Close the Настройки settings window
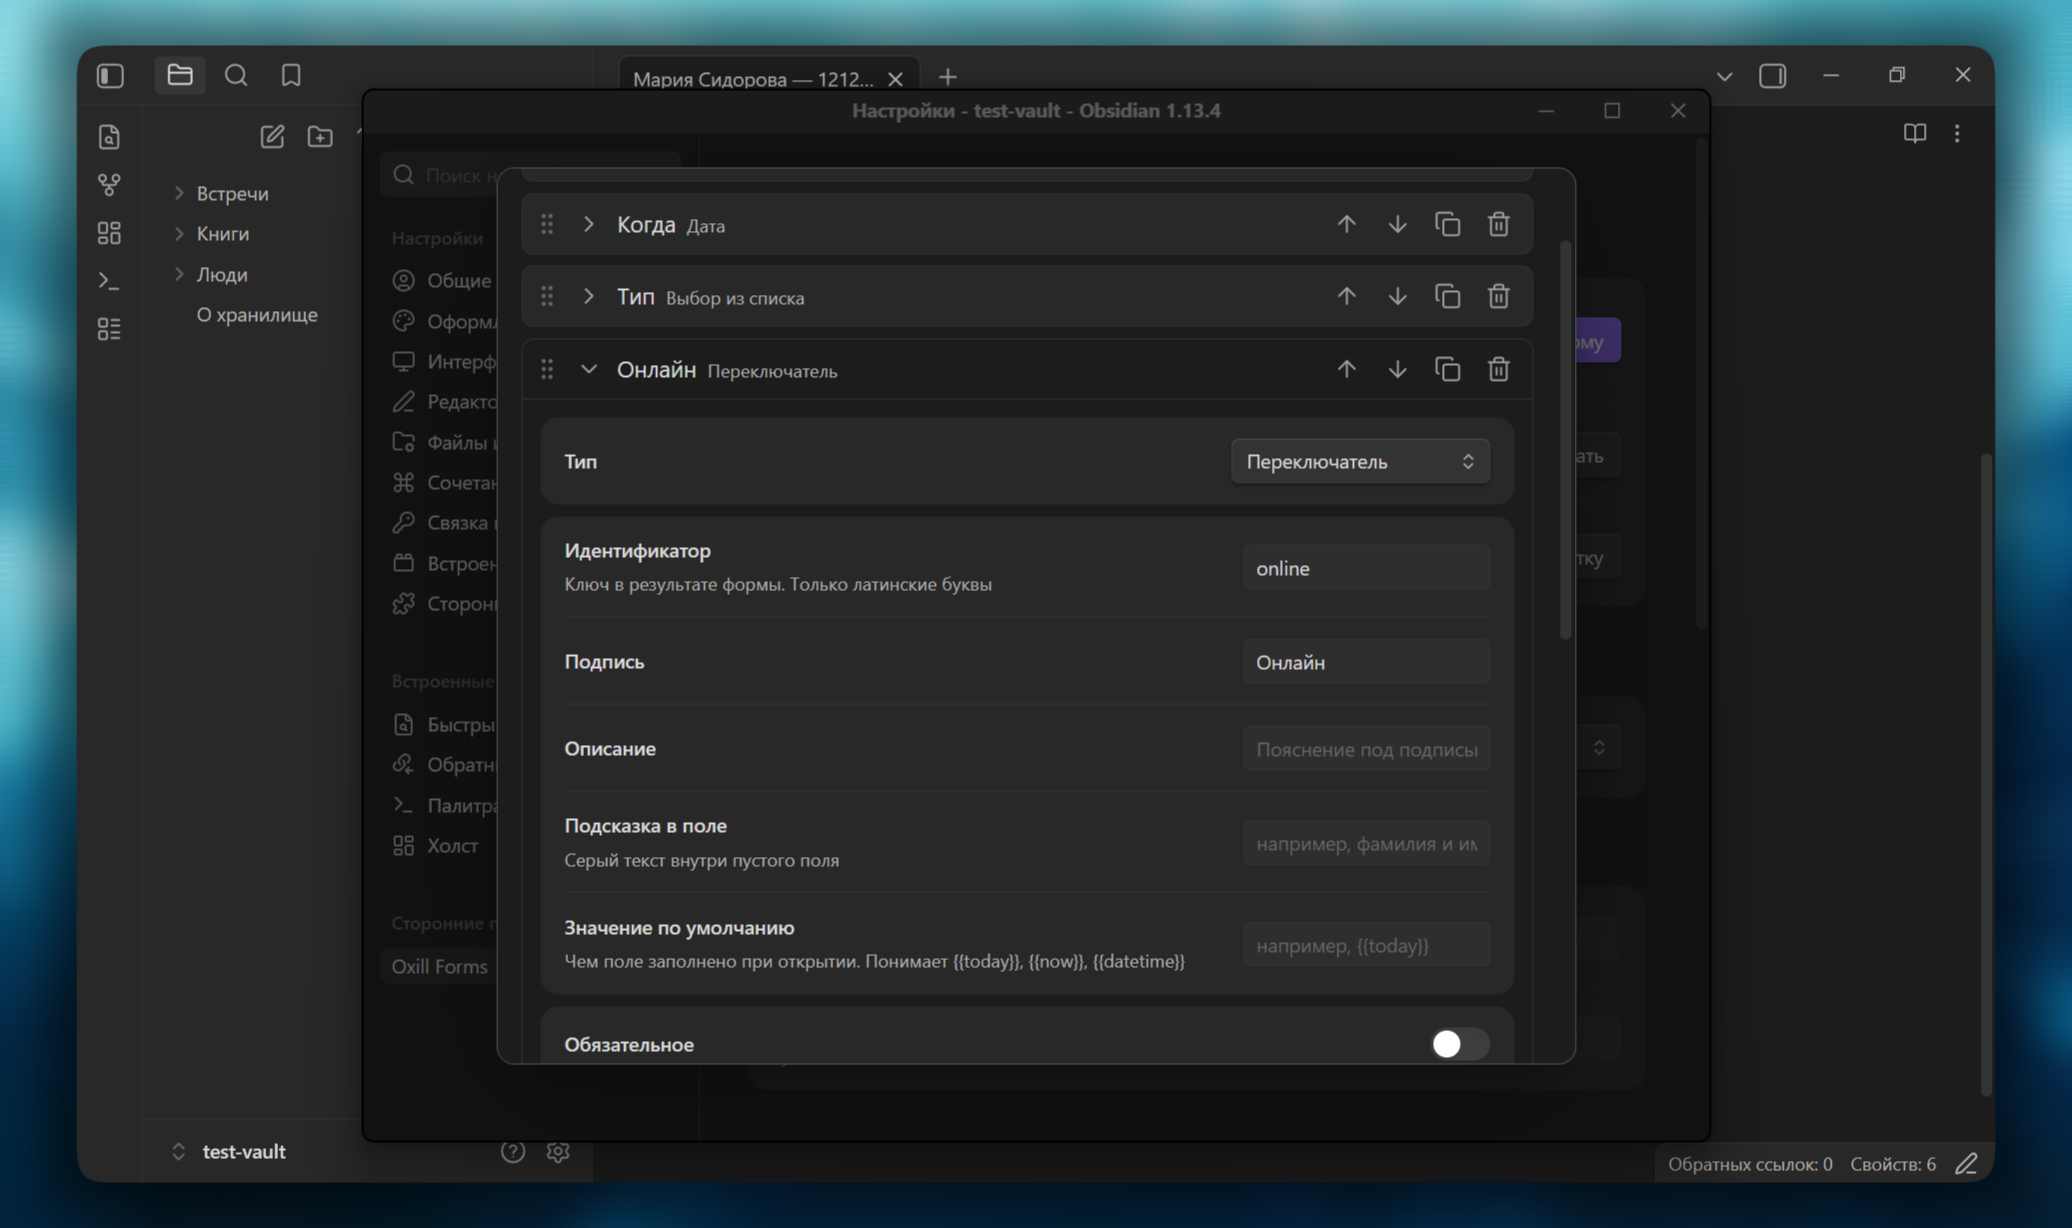 [x=1678, y=111]
